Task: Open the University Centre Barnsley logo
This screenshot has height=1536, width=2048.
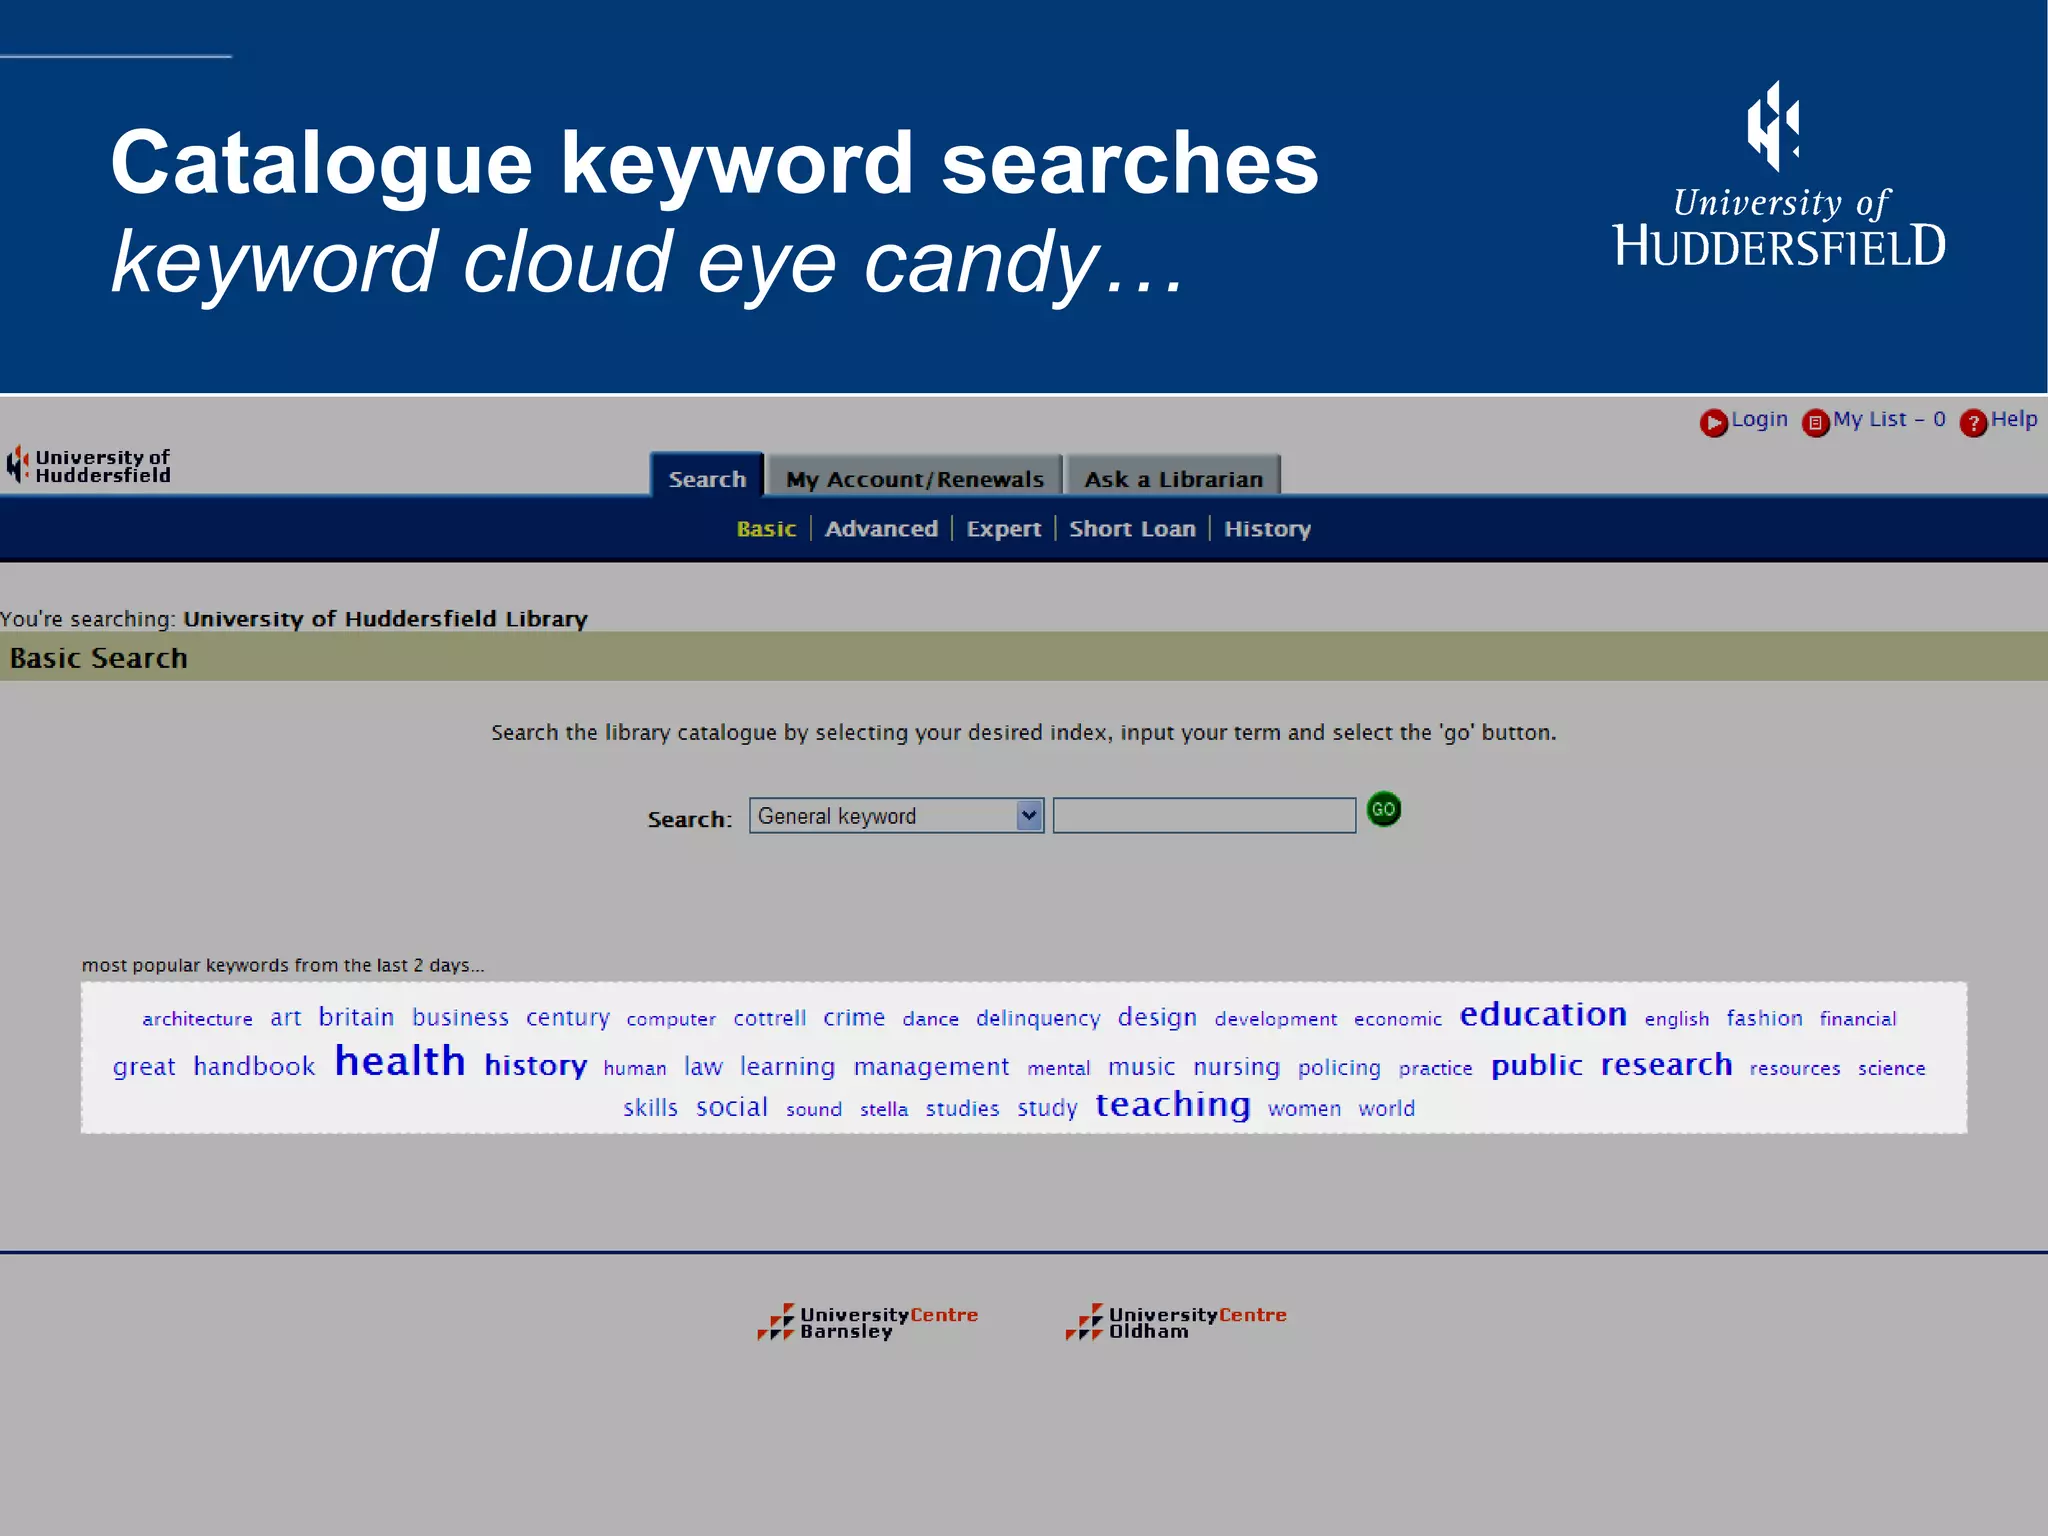Action: click(868, 1322)
